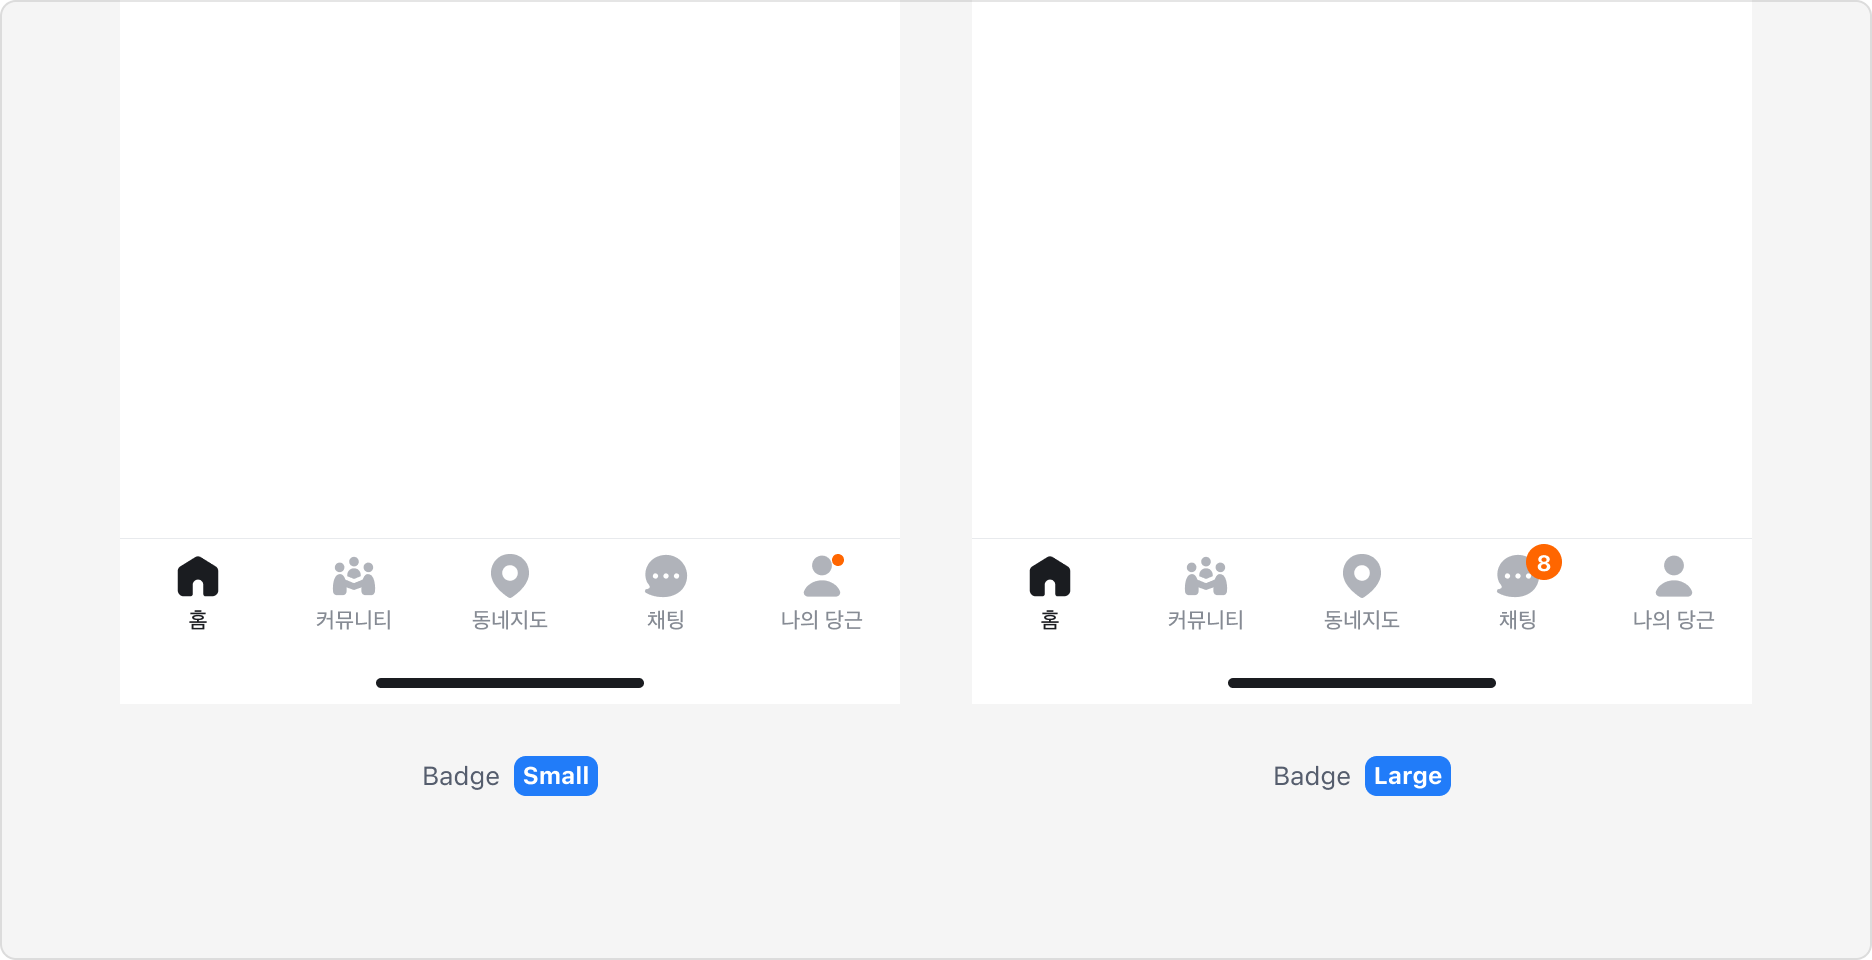
Task: Open chat bubble icon in left mockup
Action: [x=666, y=576]
